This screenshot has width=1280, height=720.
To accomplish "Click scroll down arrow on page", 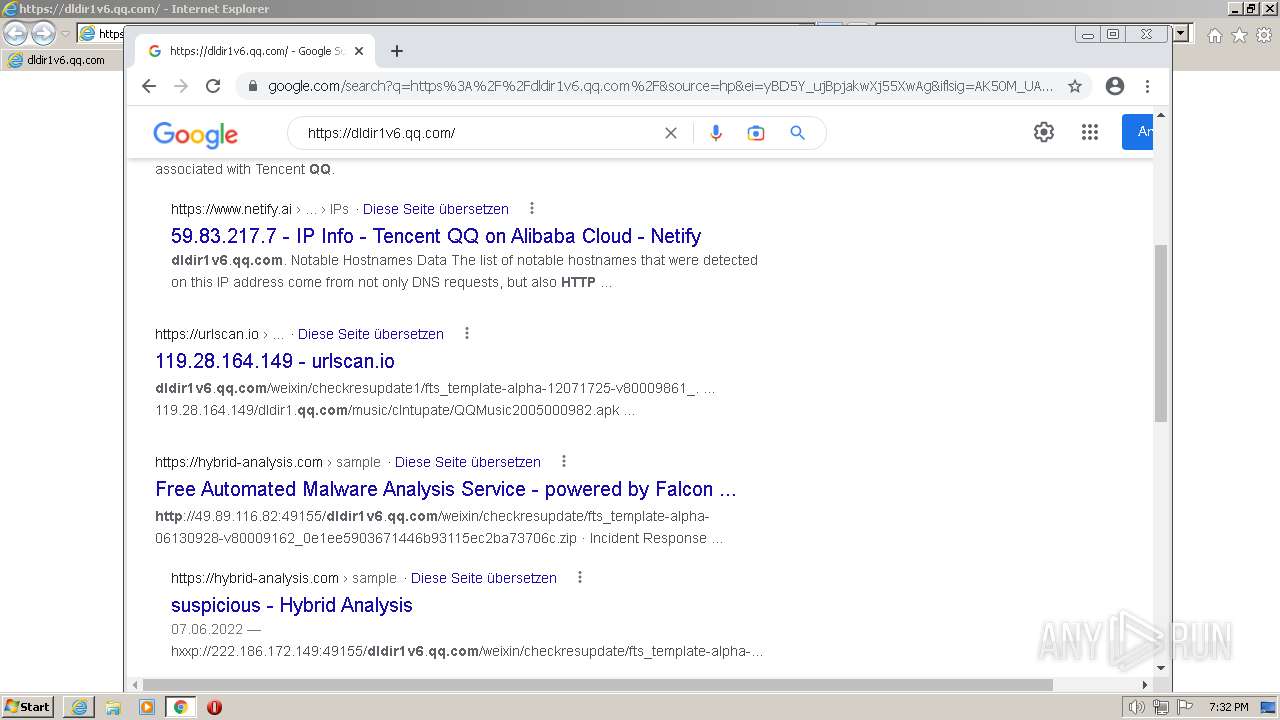I will [x=1160, y=668].
